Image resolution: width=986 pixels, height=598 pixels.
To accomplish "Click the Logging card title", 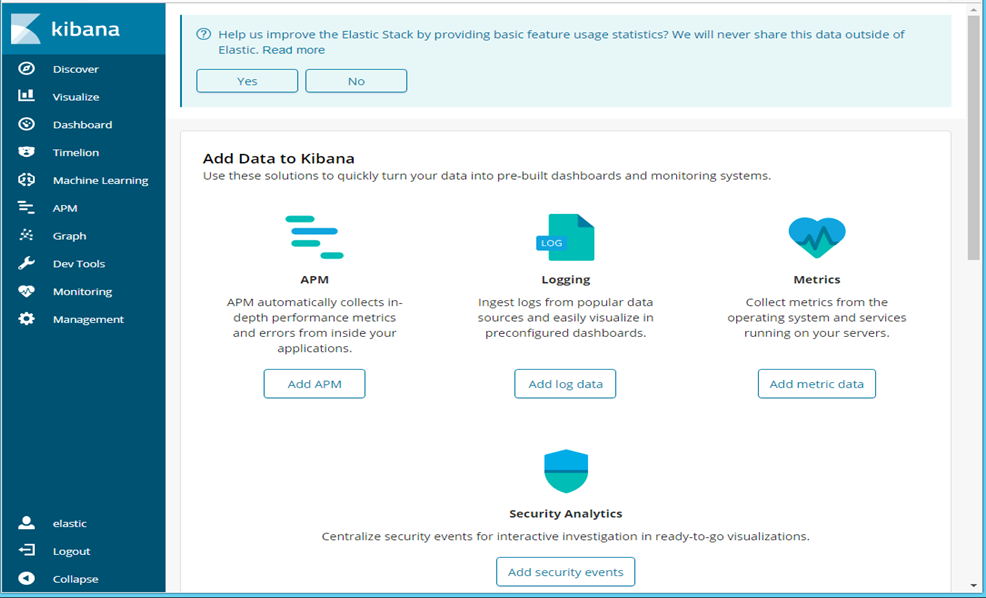I will [x=565, y=279].
